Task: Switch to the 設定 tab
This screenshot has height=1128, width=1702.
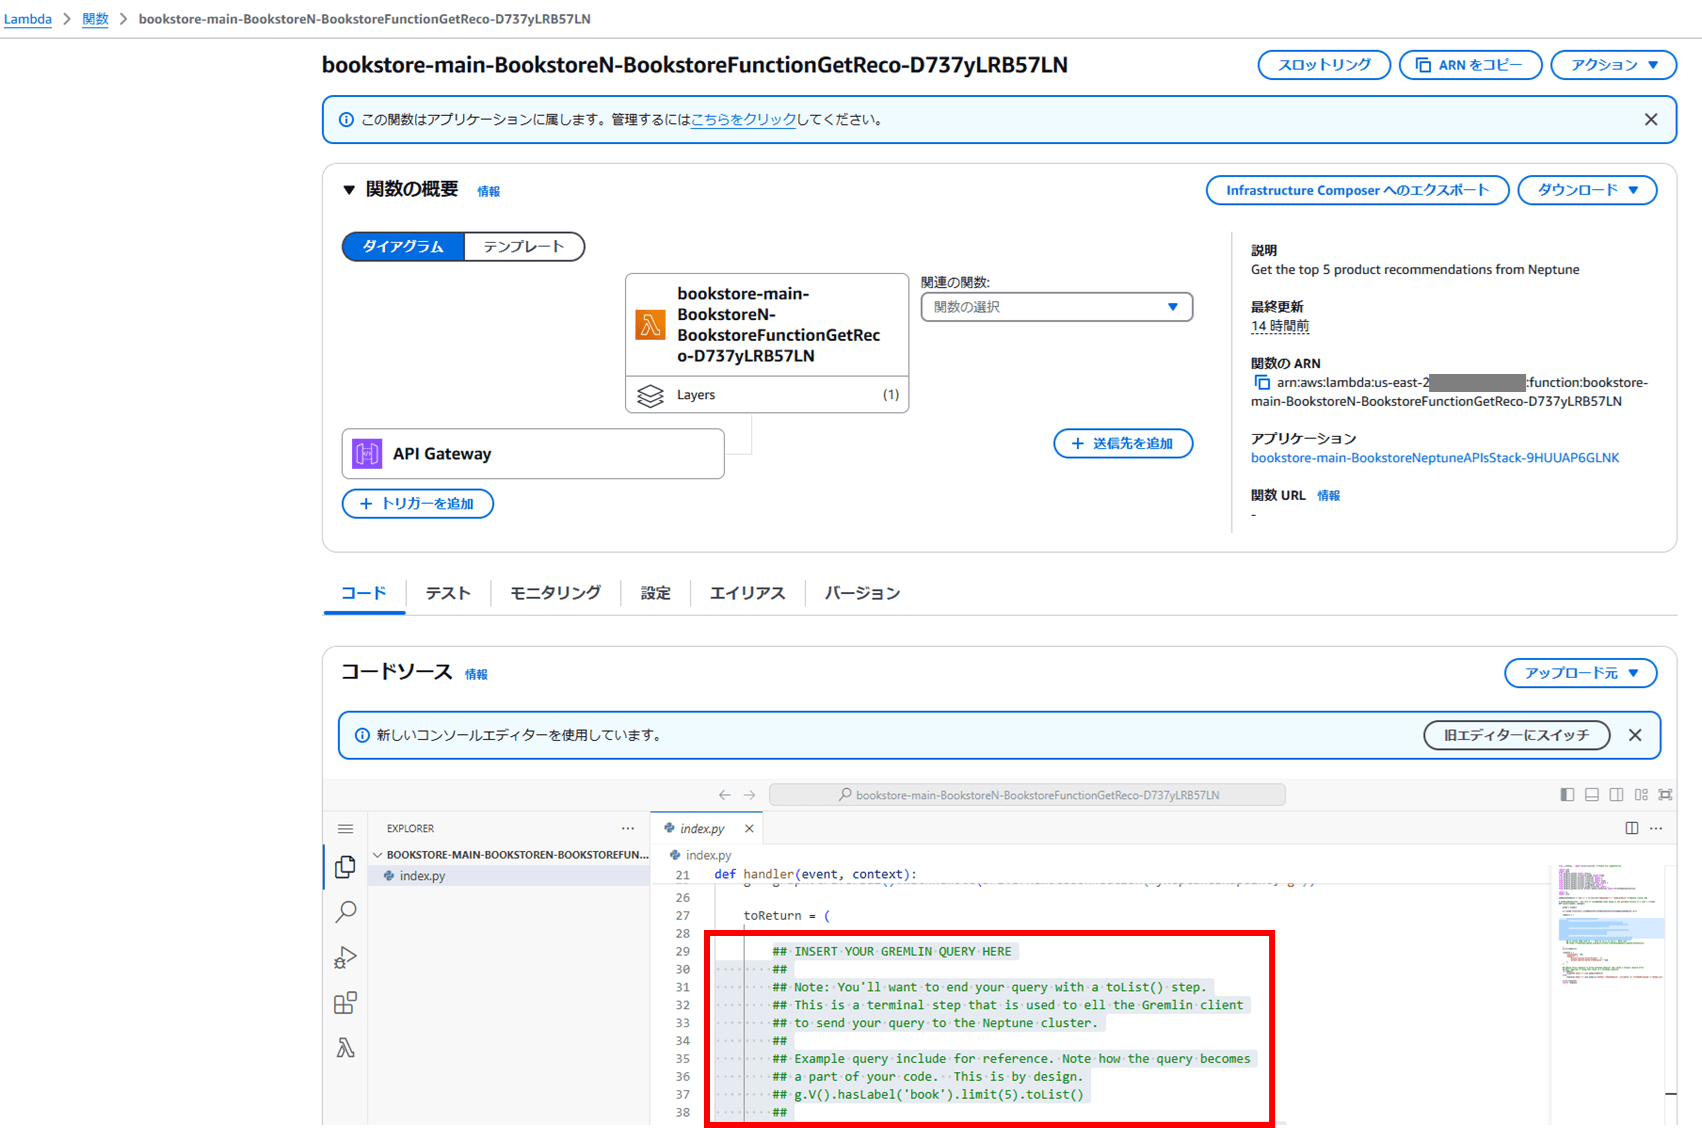Action: point(656,593)
